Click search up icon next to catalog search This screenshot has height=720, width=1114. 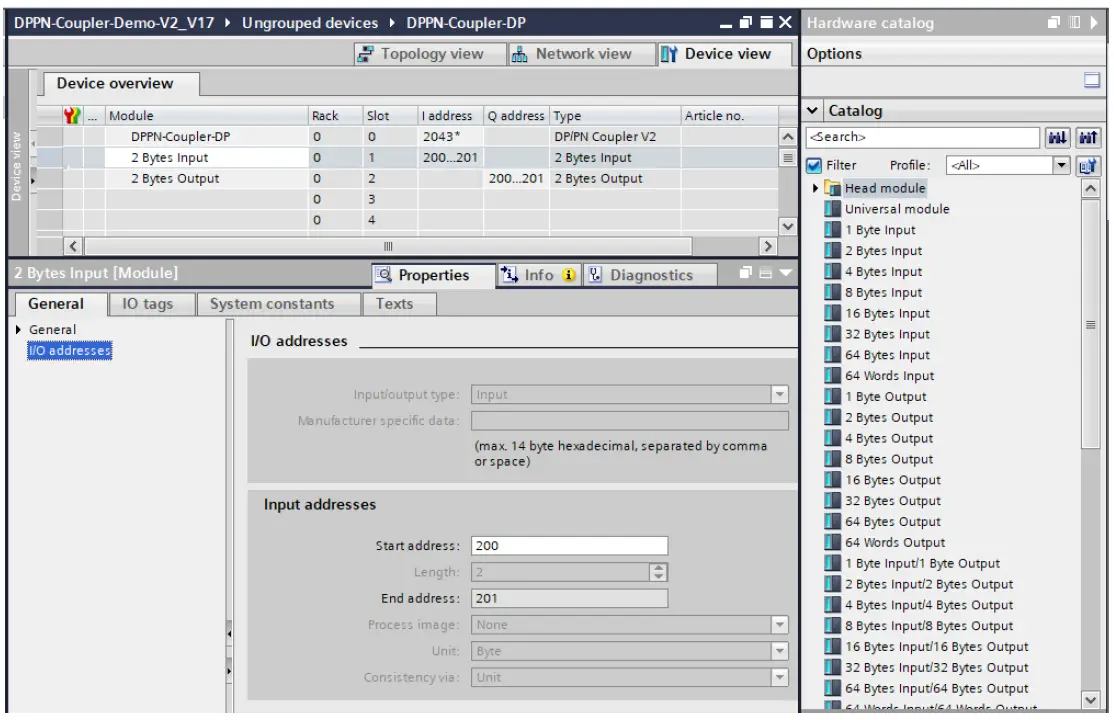(x=1088, y=137)
